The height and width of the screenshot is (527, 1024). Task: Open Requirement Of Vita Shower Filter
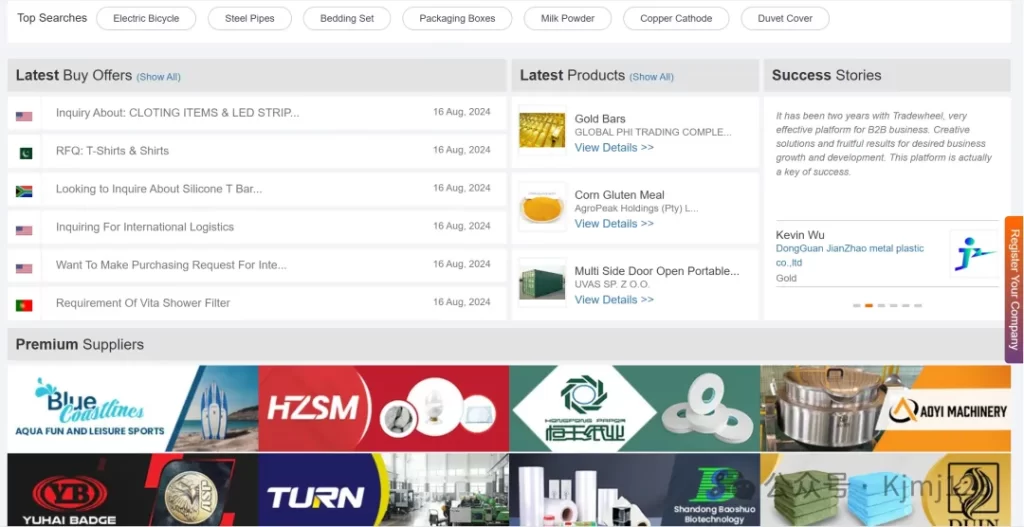(143, 303)
